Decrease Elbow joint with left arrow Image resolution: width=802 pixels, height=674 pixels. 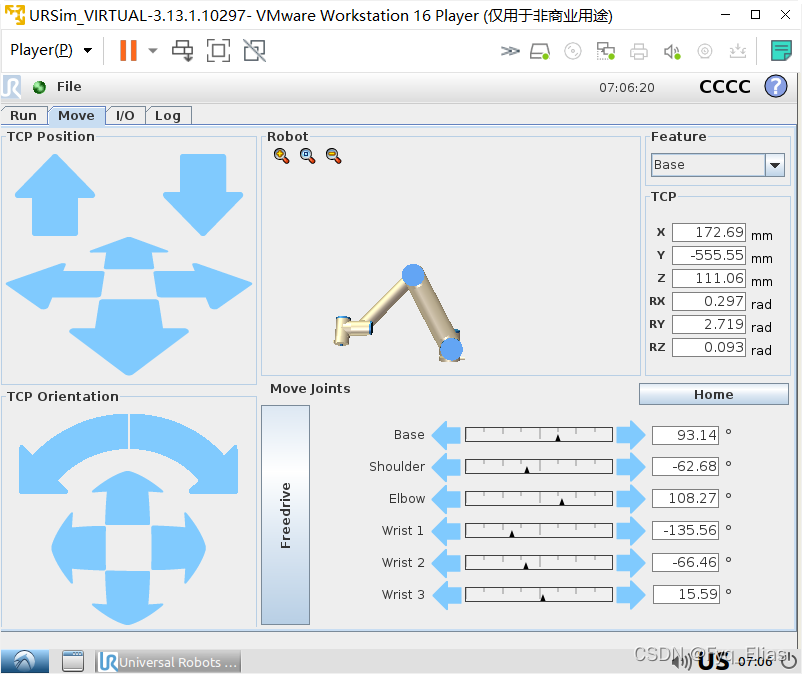click(447, 499)
